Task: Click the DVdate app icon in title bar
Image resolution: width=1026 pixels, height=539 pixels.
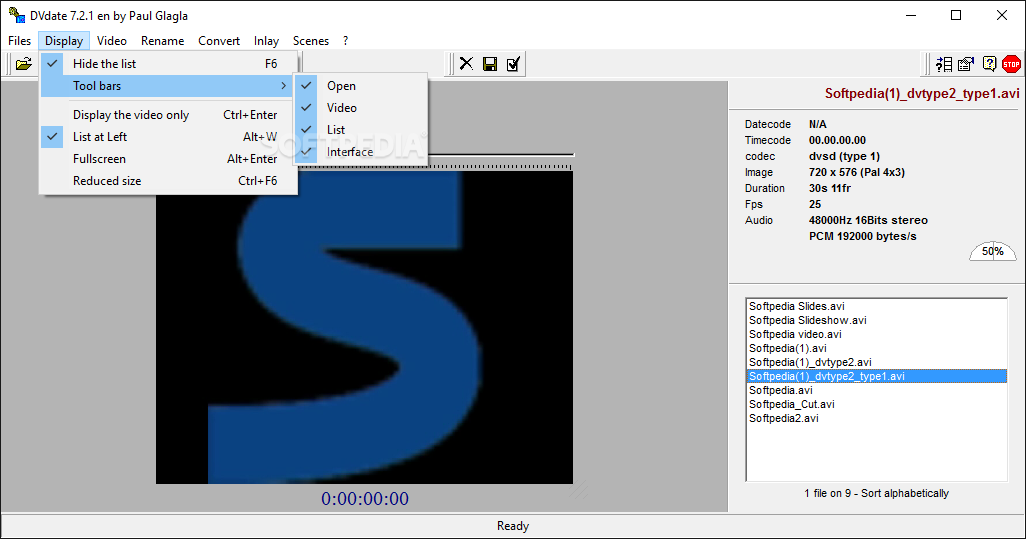Action: (x=16, y=14)
